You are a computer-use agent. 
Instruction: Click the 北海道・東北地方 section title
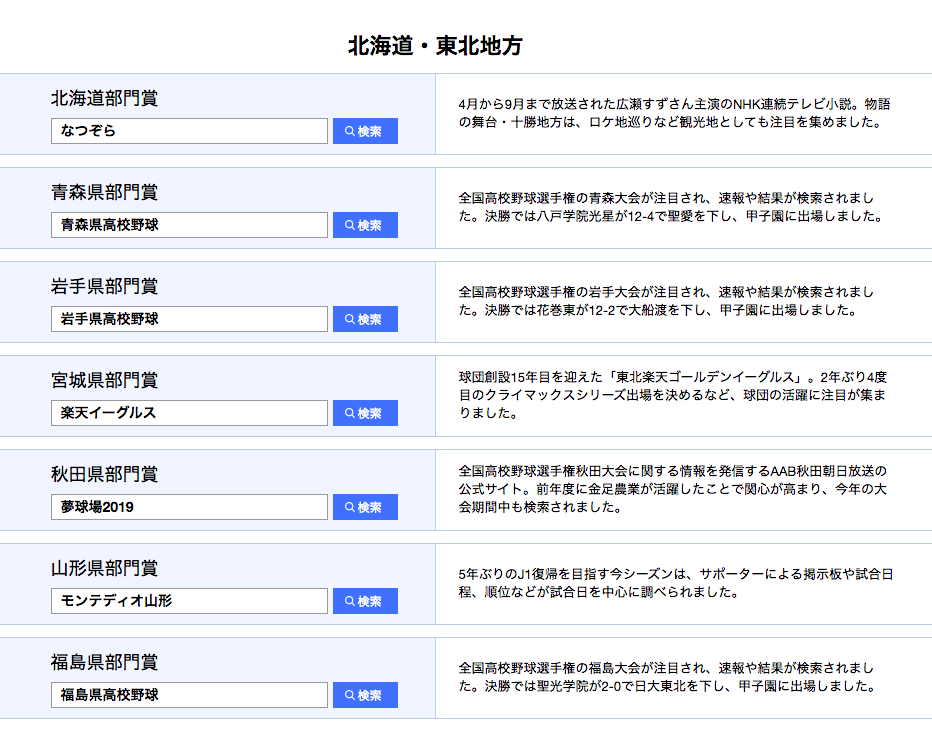click(435, 46)
